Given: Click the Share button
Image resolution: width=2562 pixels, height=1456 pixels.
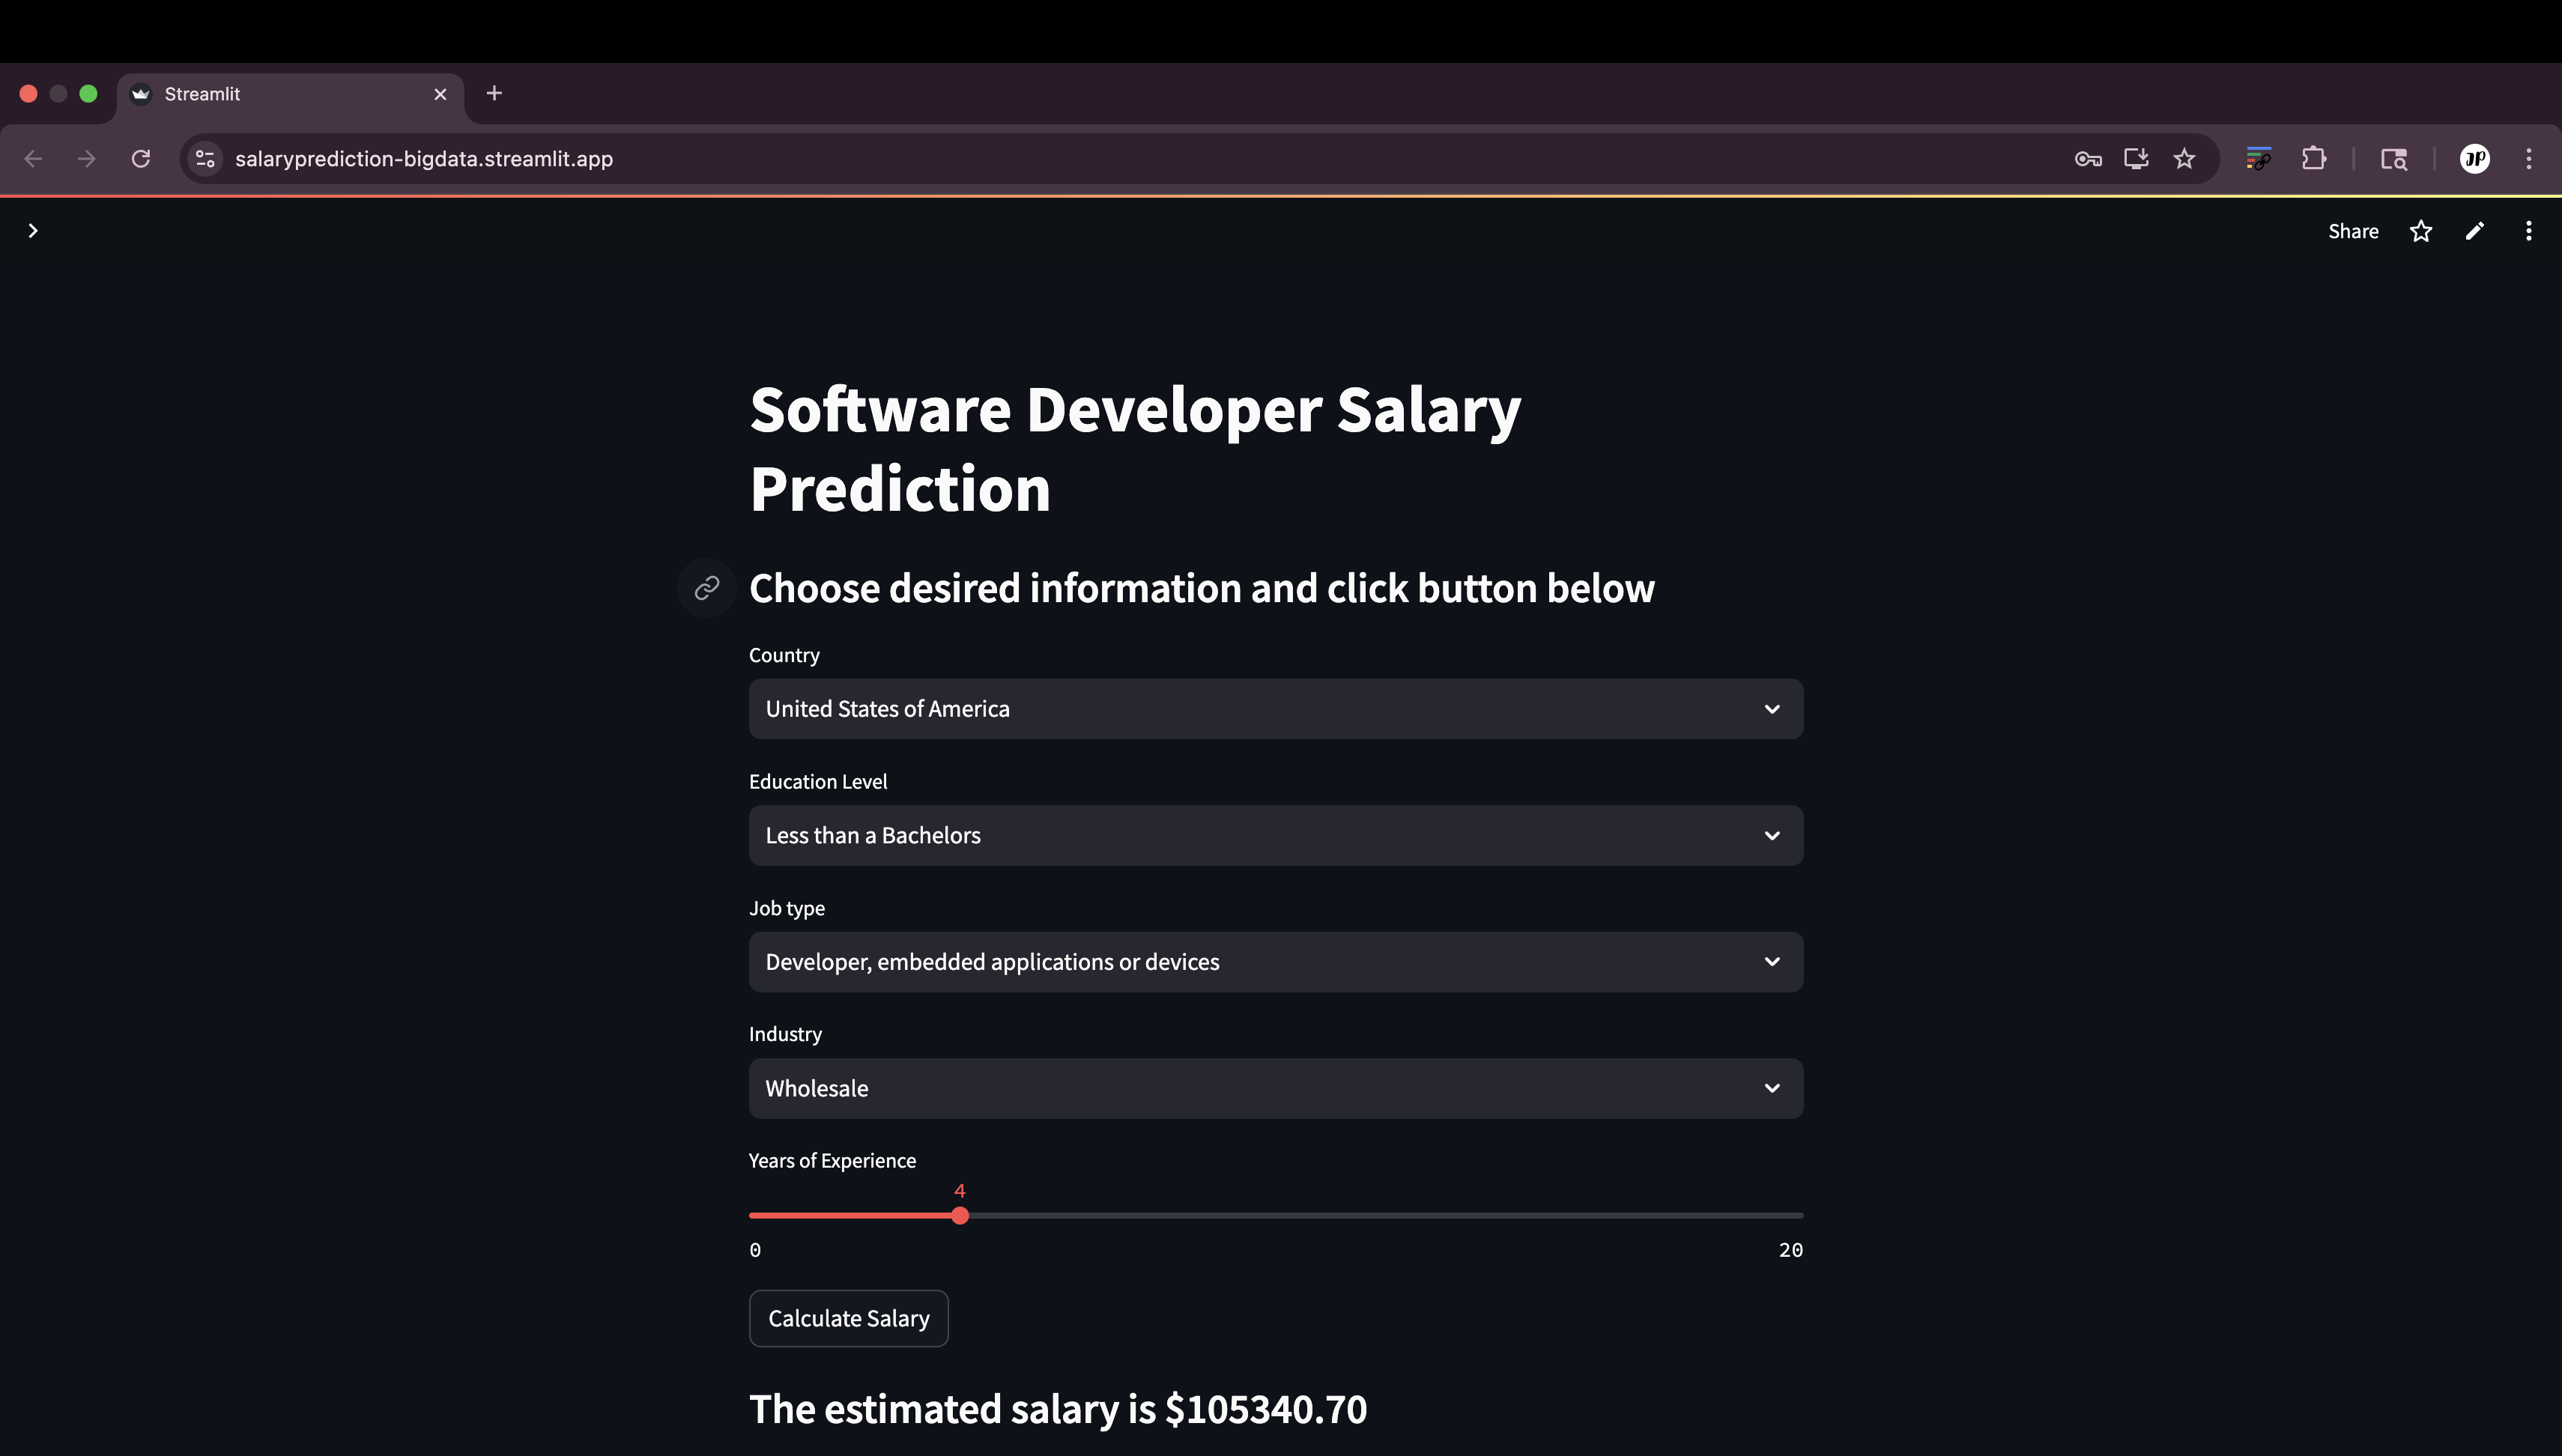Looking at the screenshot, I should [x=2352, y=231].
